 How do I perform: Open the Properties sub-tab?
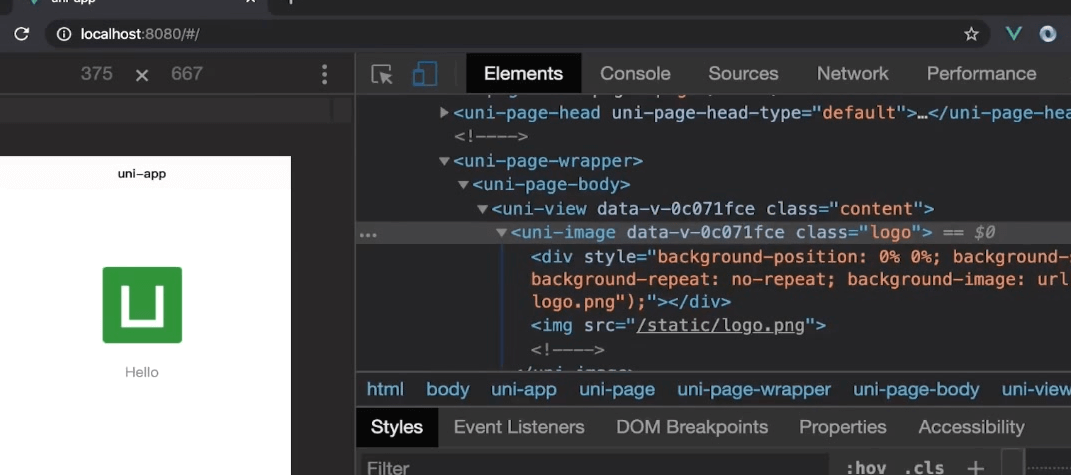(x=843, y=427)
